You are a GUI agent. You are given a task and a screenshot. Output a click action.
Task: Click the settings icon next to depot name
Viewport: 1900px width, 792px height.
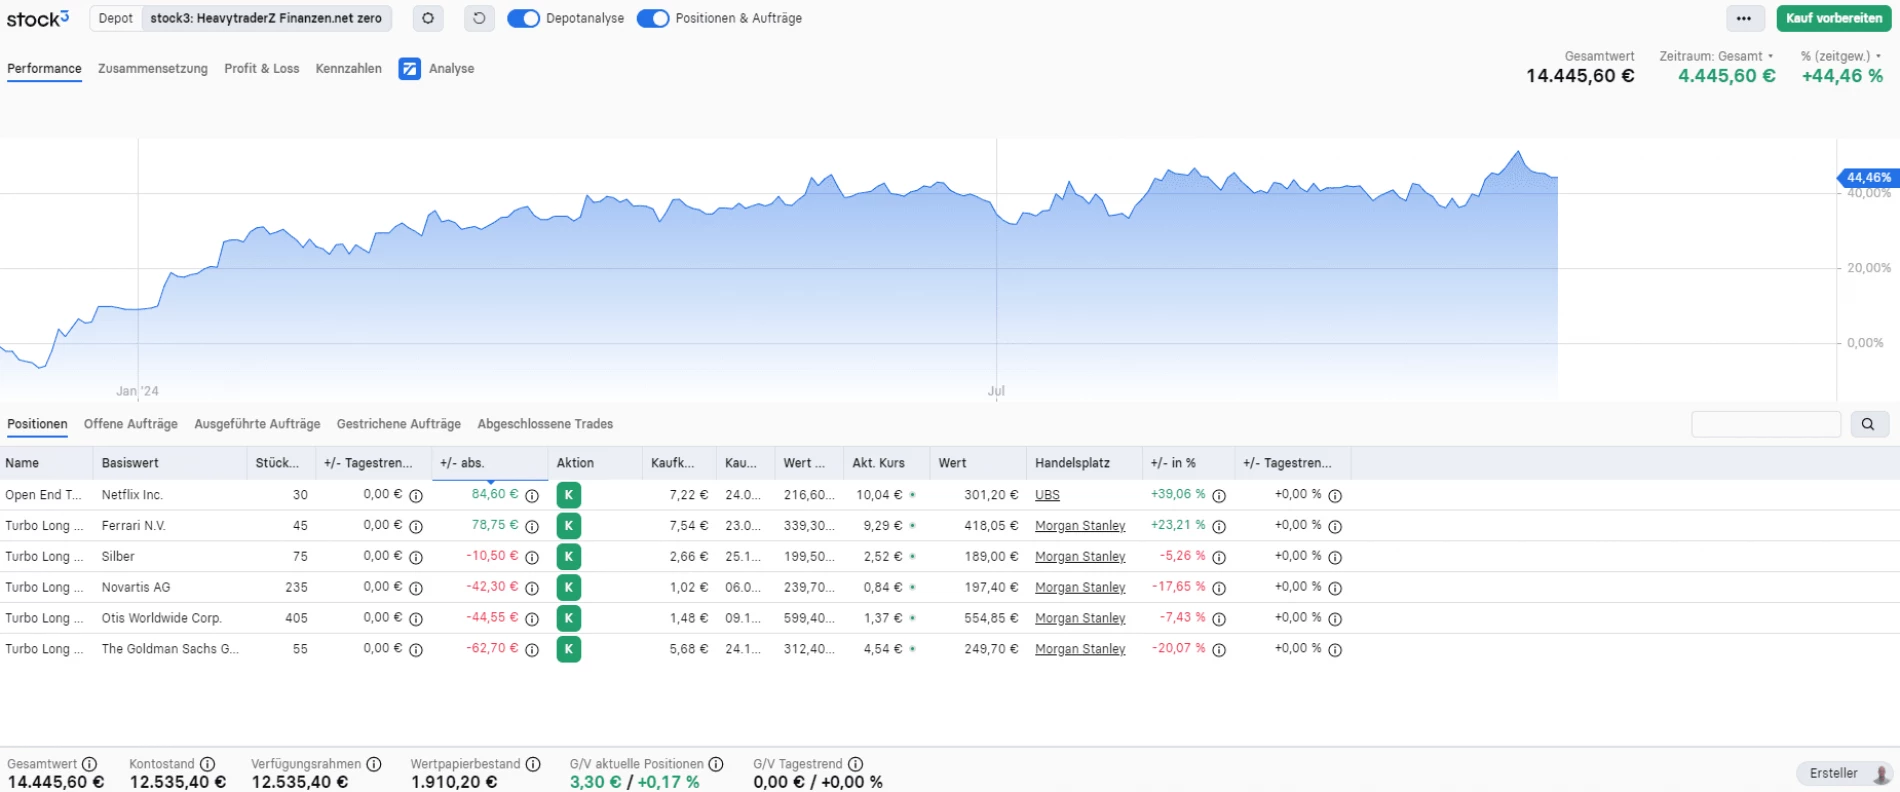point(428,18)
